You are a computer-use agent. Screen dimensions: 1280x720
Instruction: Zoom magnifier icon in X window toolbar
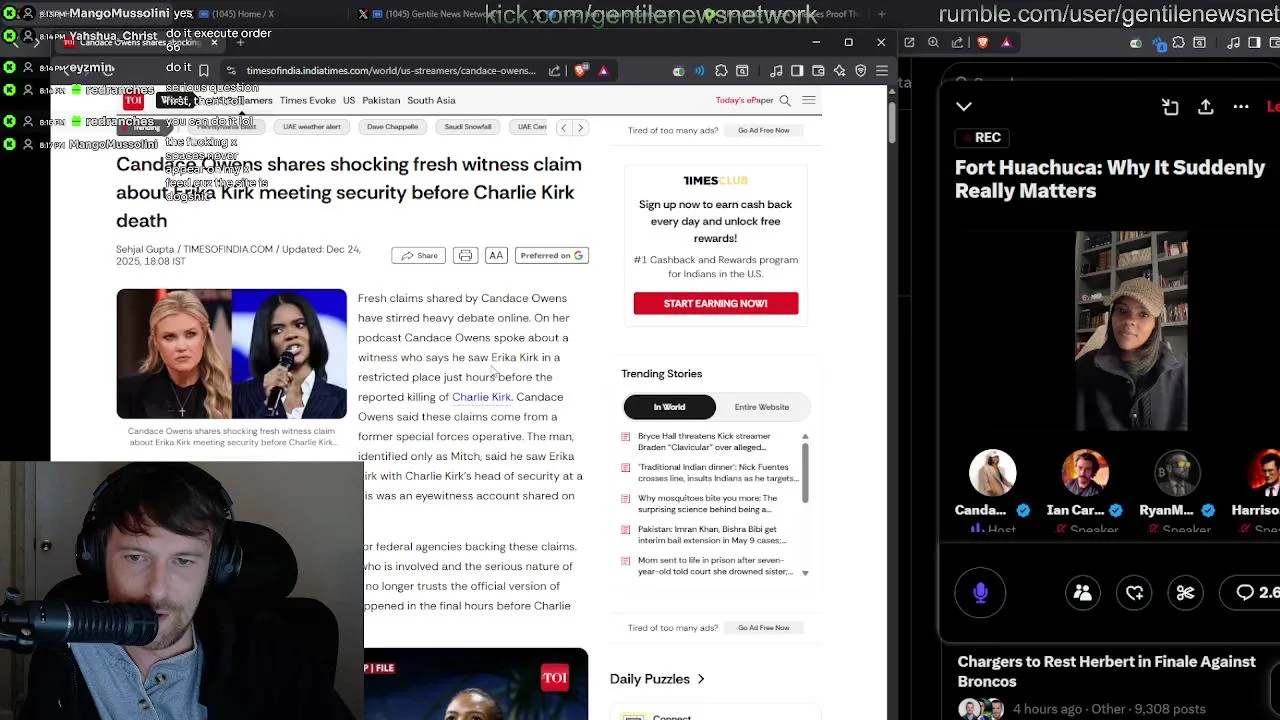pyautogui.click(x=933, y=42)
